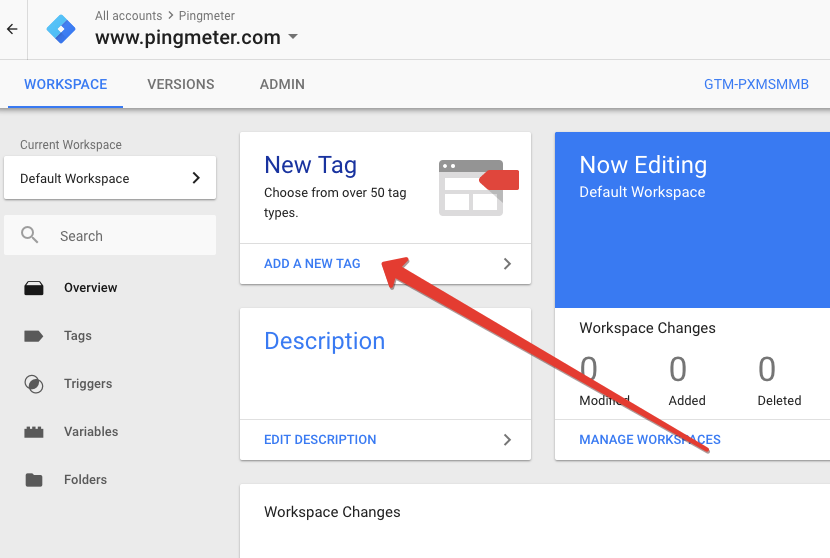Open the Pingmeter account breadcrumb
This screenshot has width=830, height=558.
tap(206, 16)
